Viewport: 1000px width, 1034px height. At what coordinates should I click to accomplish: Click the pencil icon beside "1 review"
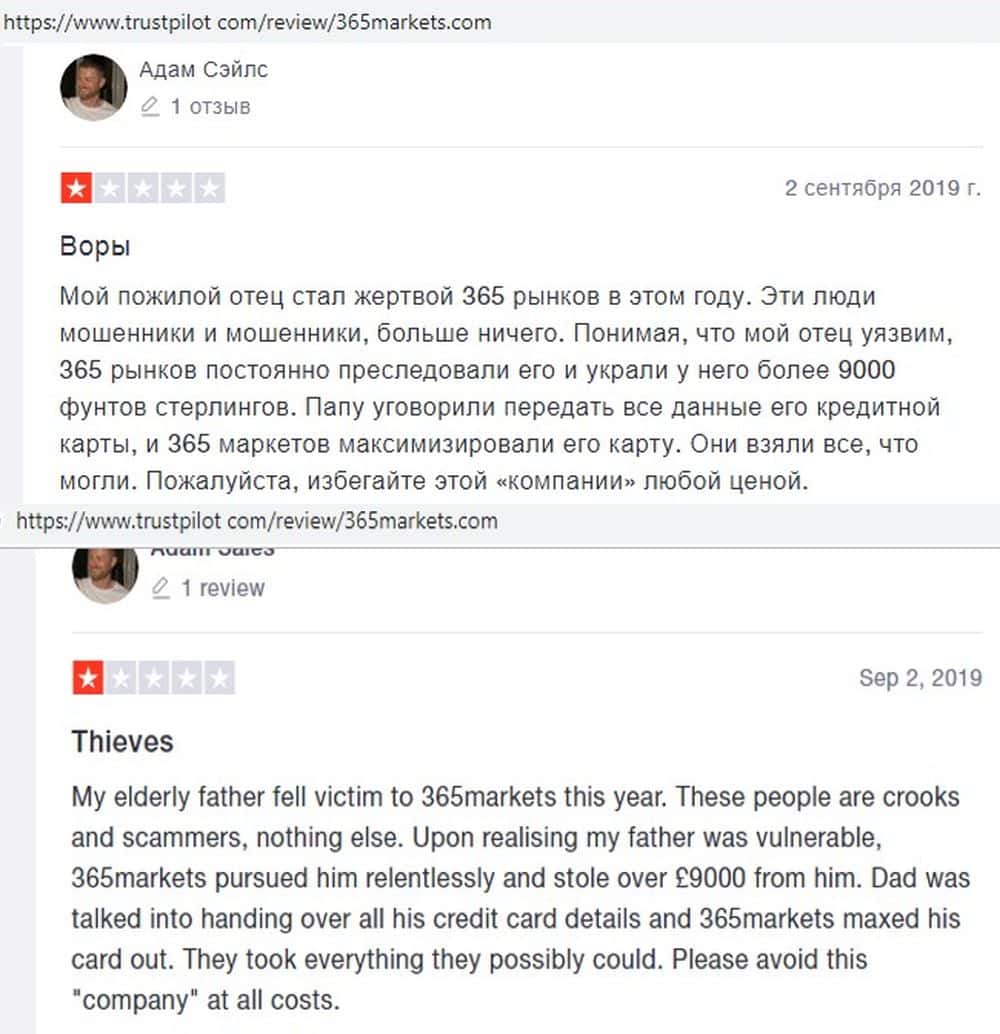coord(160,588)
